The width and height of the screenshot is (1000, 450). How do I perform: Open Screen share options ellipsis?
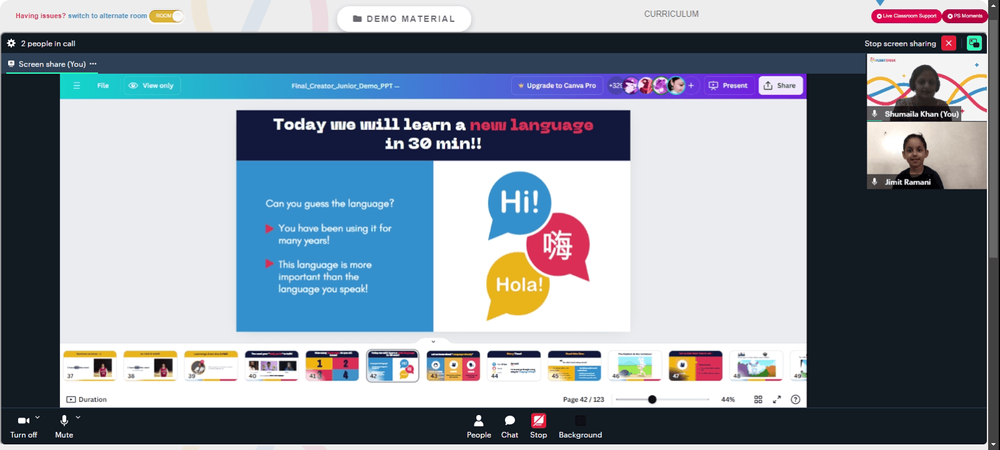(93, 64)
